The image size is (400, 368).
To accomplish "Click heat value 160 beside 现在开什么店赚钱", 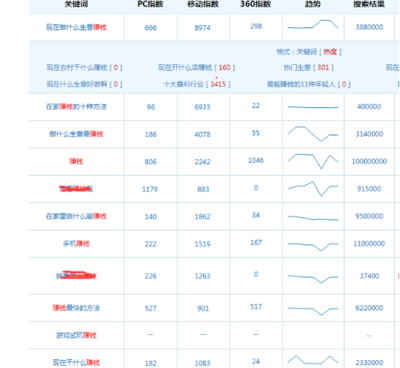I will [x=225, y=68].
